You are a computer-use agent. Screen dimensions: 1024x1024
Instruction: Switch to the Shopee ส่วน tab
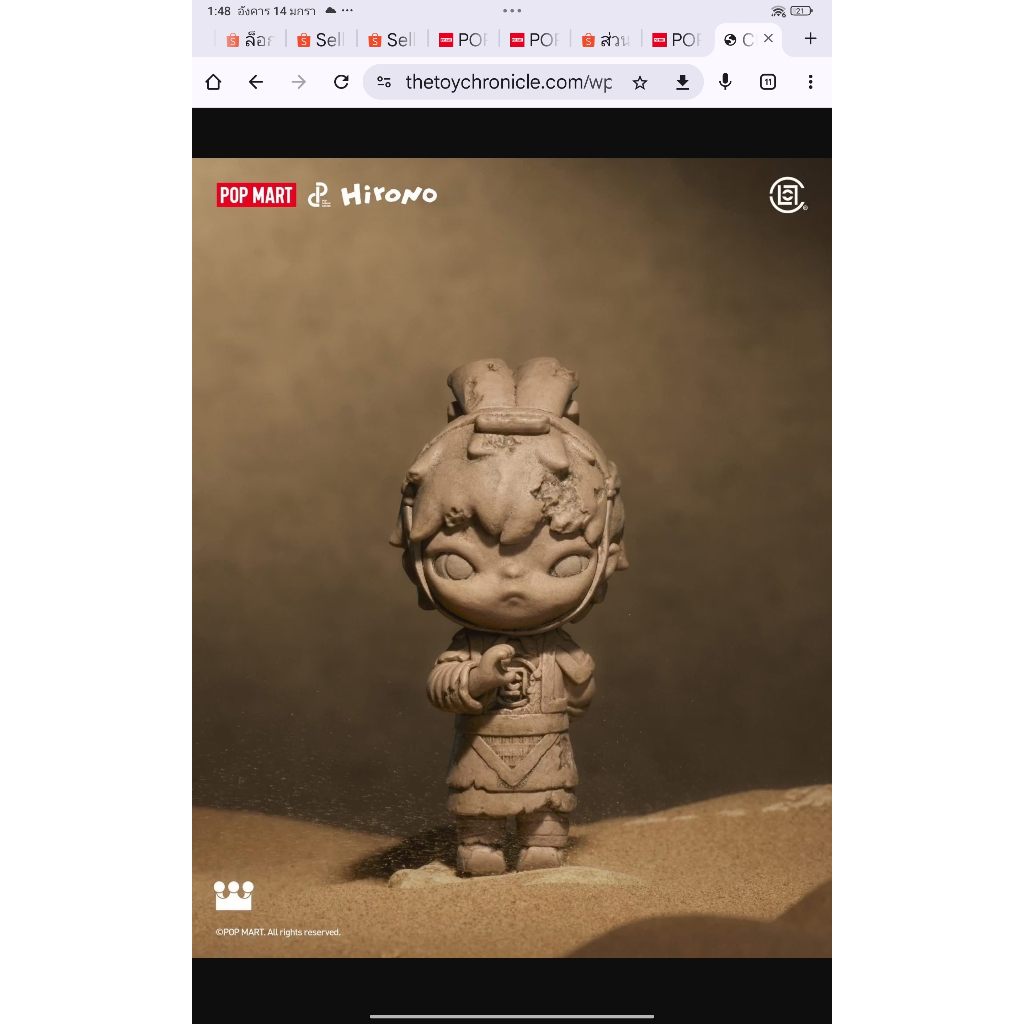(605, 40)
